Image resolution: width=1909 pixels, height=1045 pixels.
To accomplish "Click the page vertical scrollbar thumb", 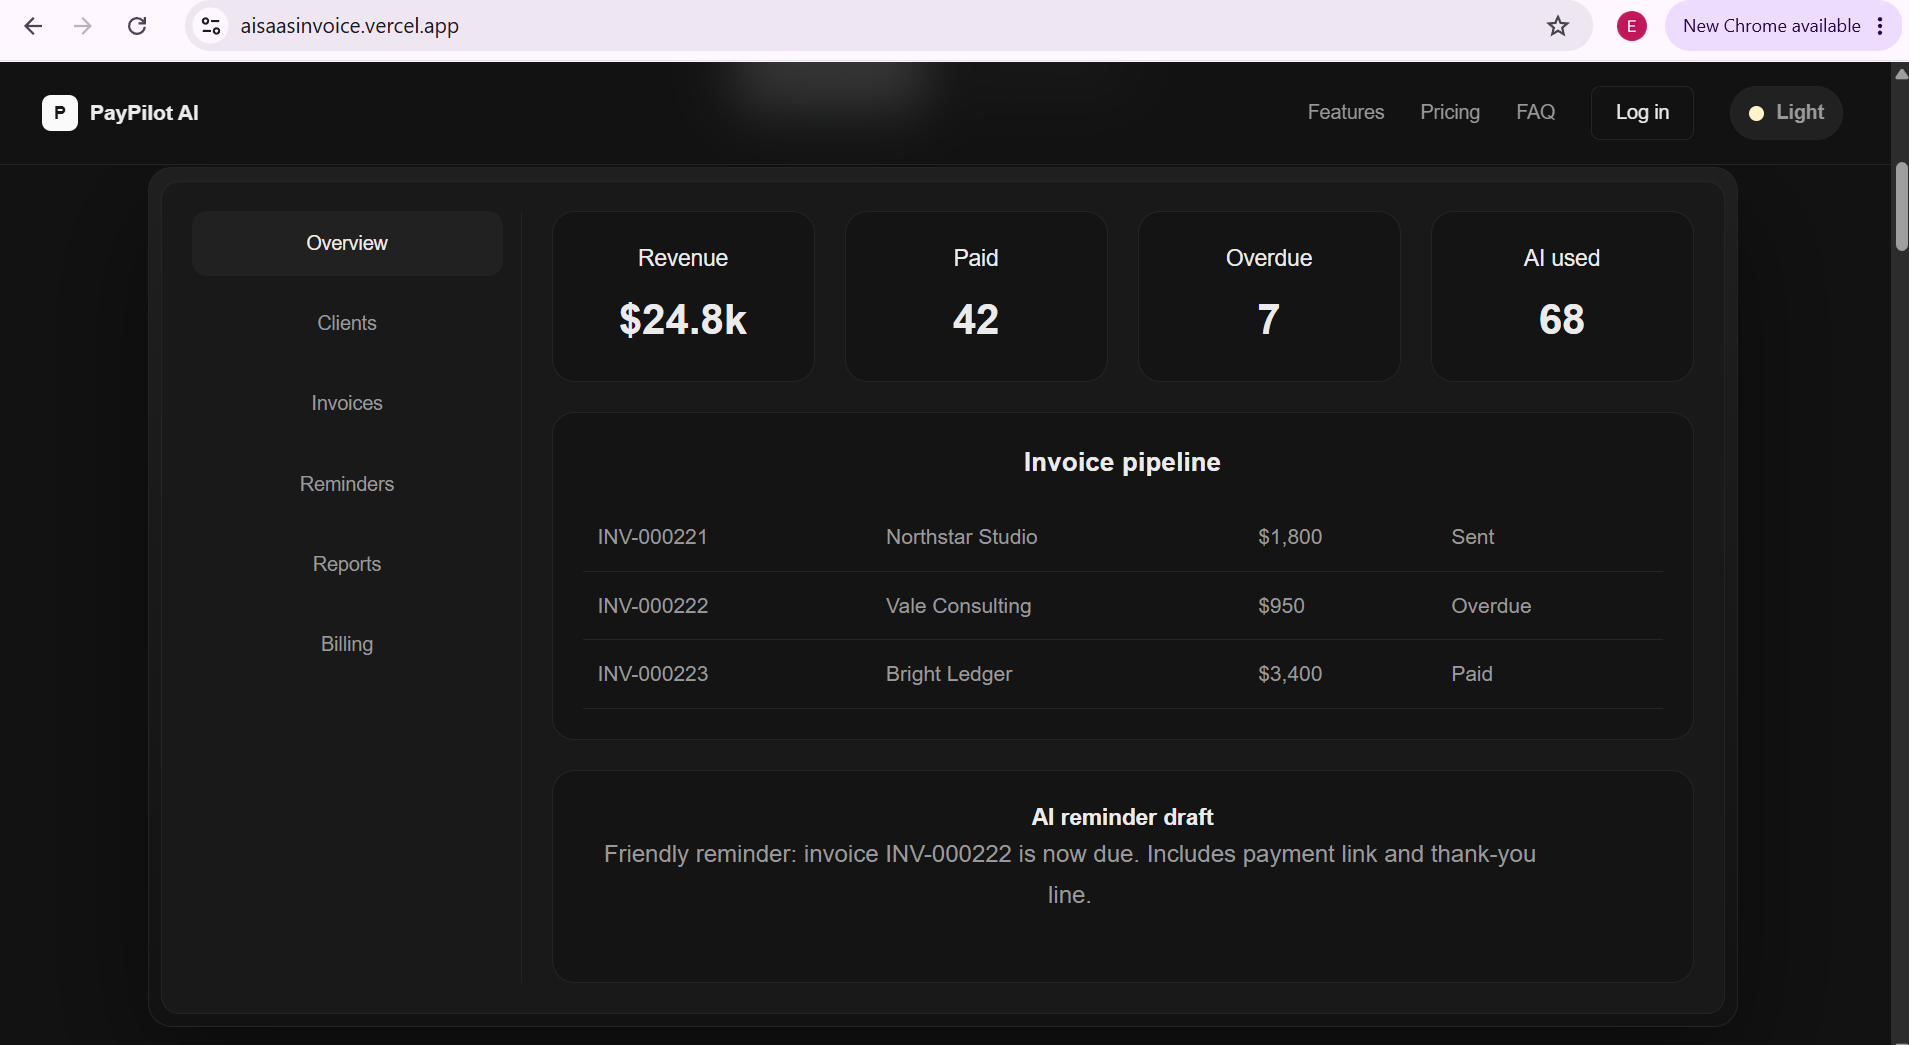I will pyautogui.click(x=1901, y=206).
